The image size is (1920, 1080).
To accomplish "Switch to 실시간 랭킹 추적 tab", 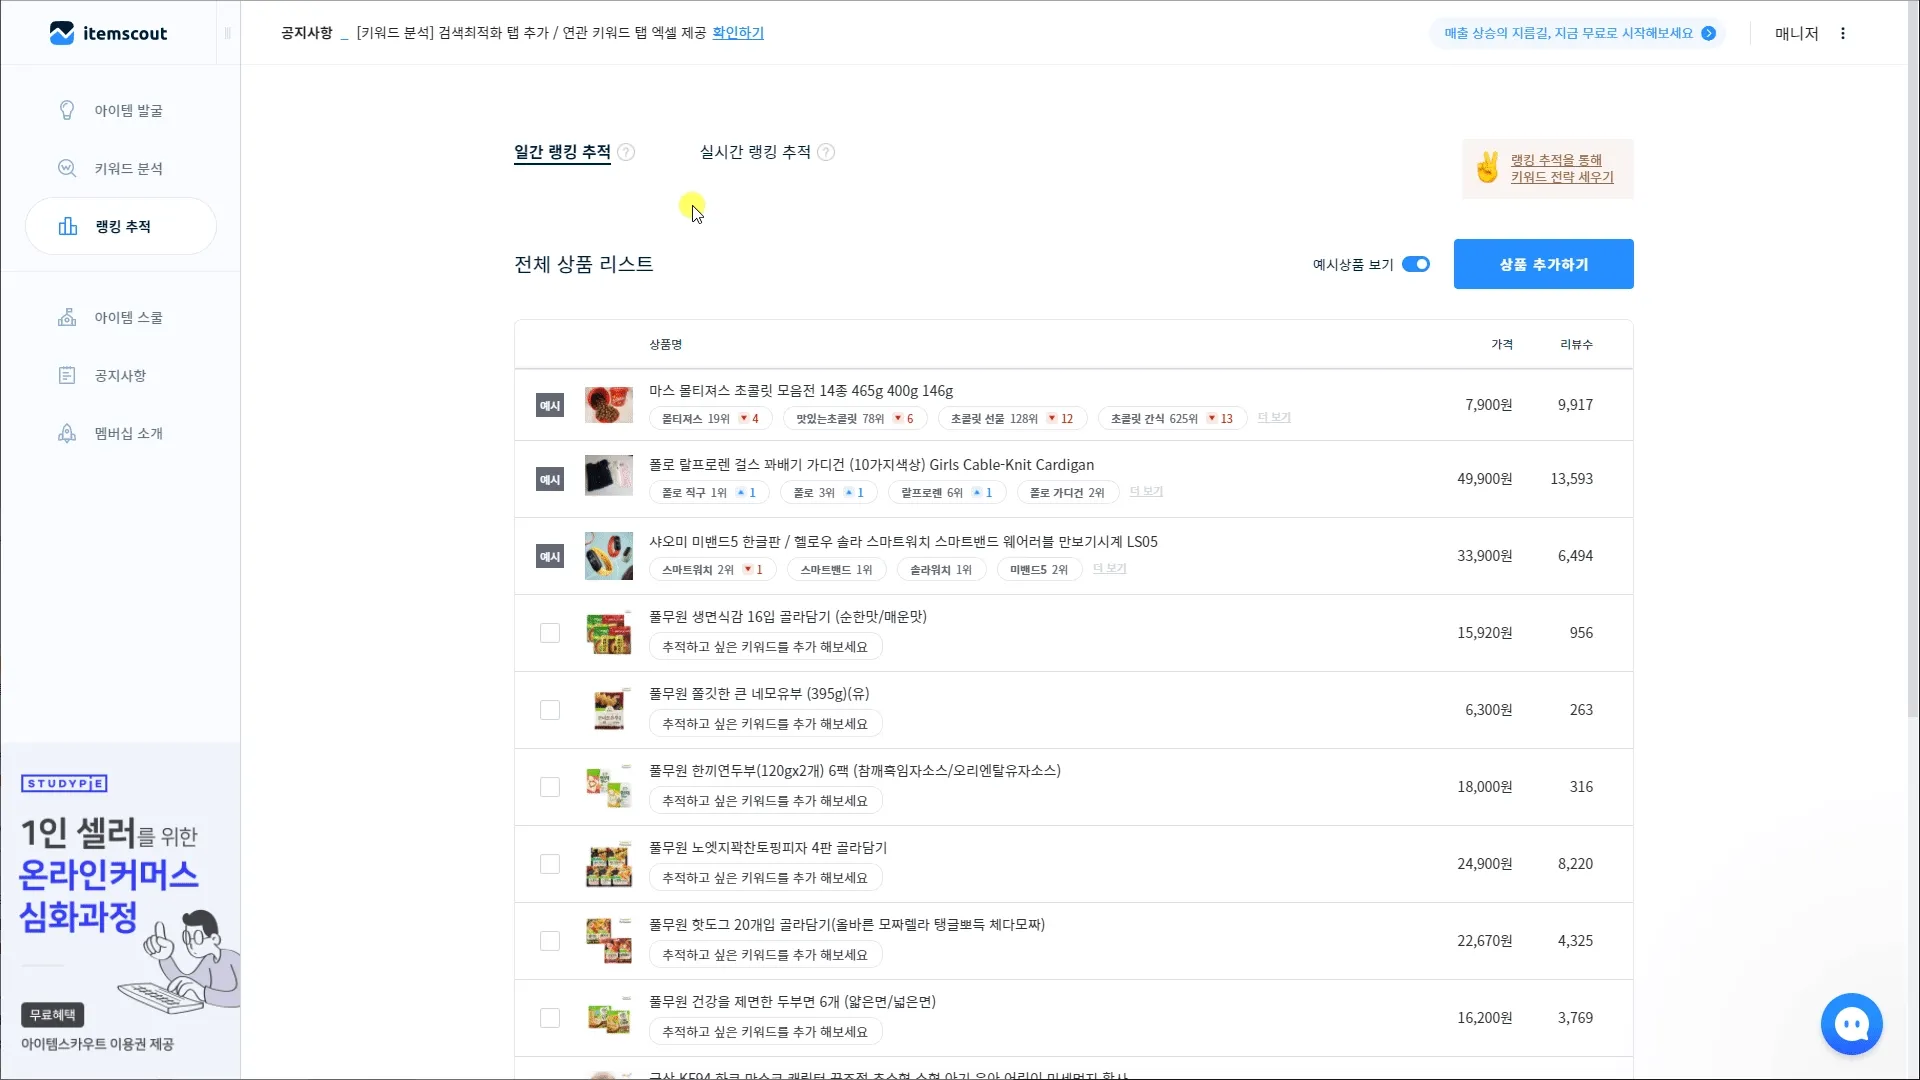I will [x=755, y=152].
